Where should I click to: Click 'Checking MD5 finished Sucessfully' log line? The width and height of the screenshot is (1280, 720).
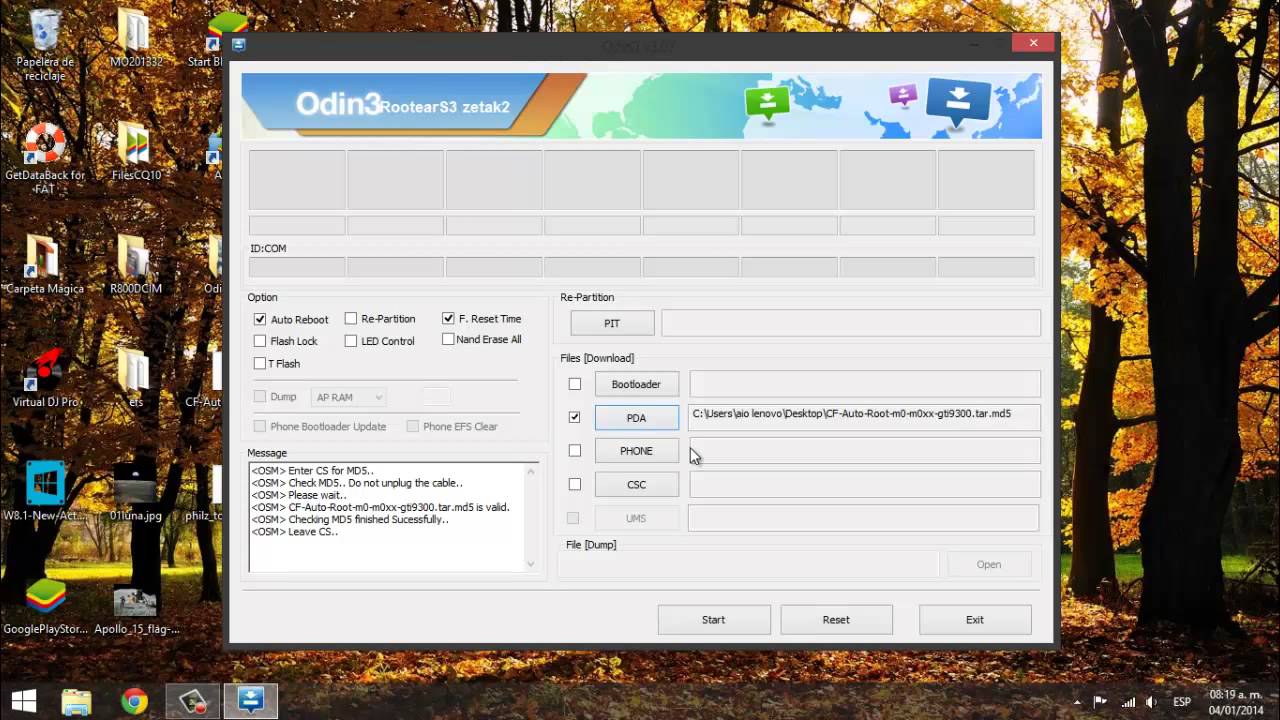[350, 520]
